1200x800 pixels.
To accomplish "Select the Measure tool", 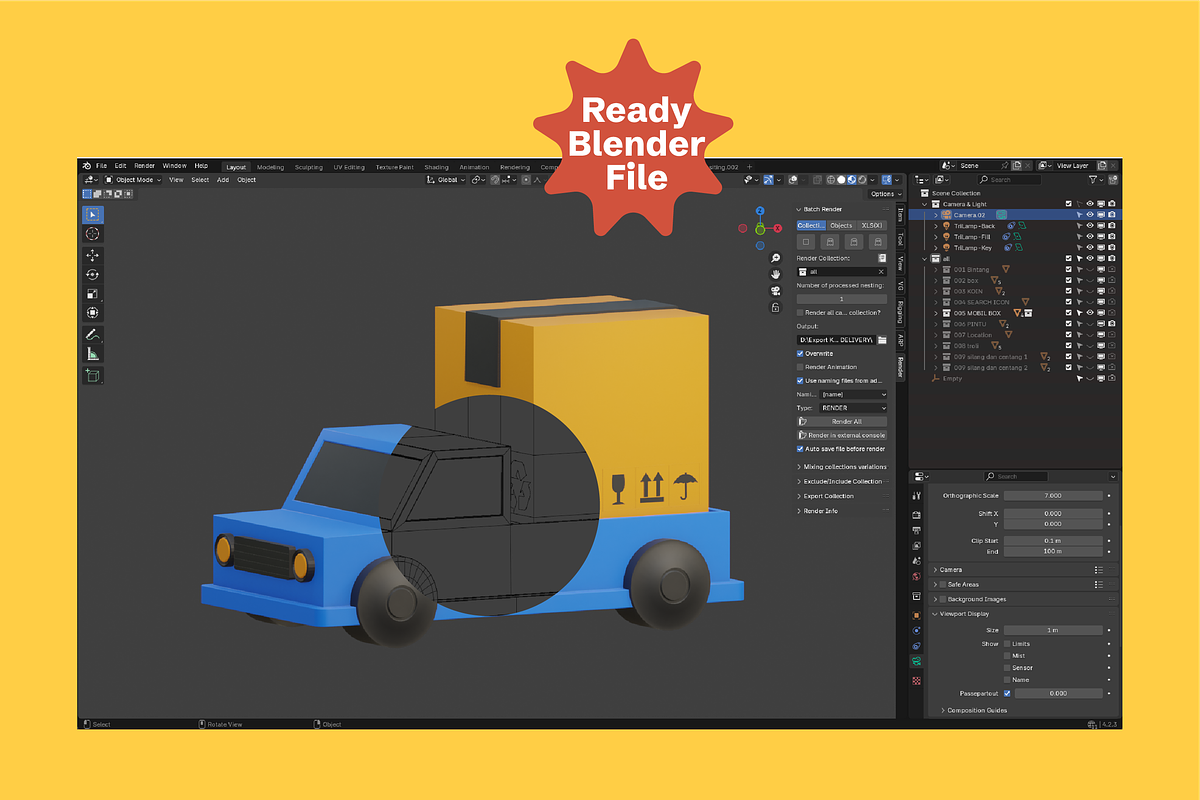I will [x=92, y=353].
